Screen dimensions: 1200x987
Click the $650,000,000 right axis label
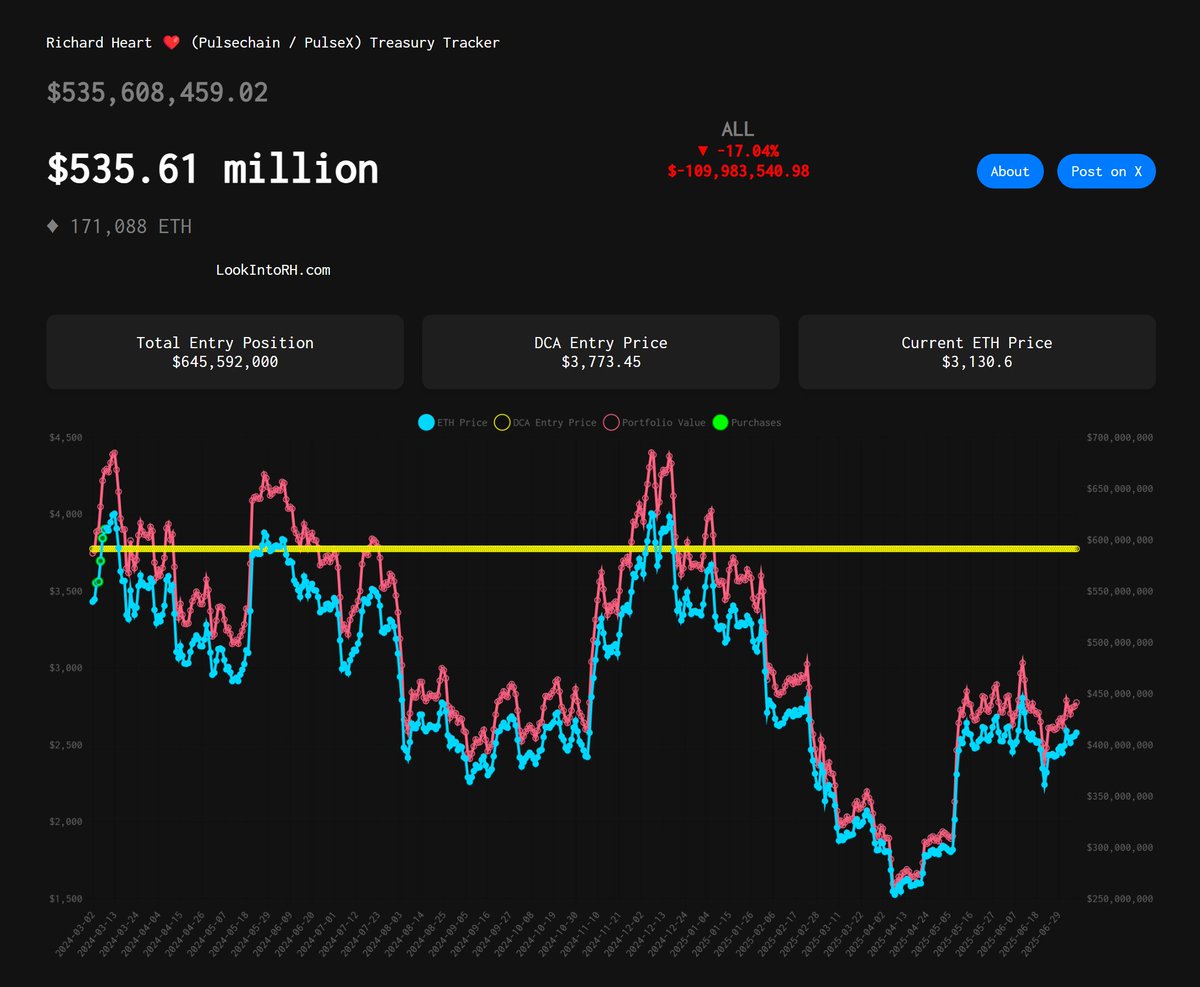pos(1119,489)
